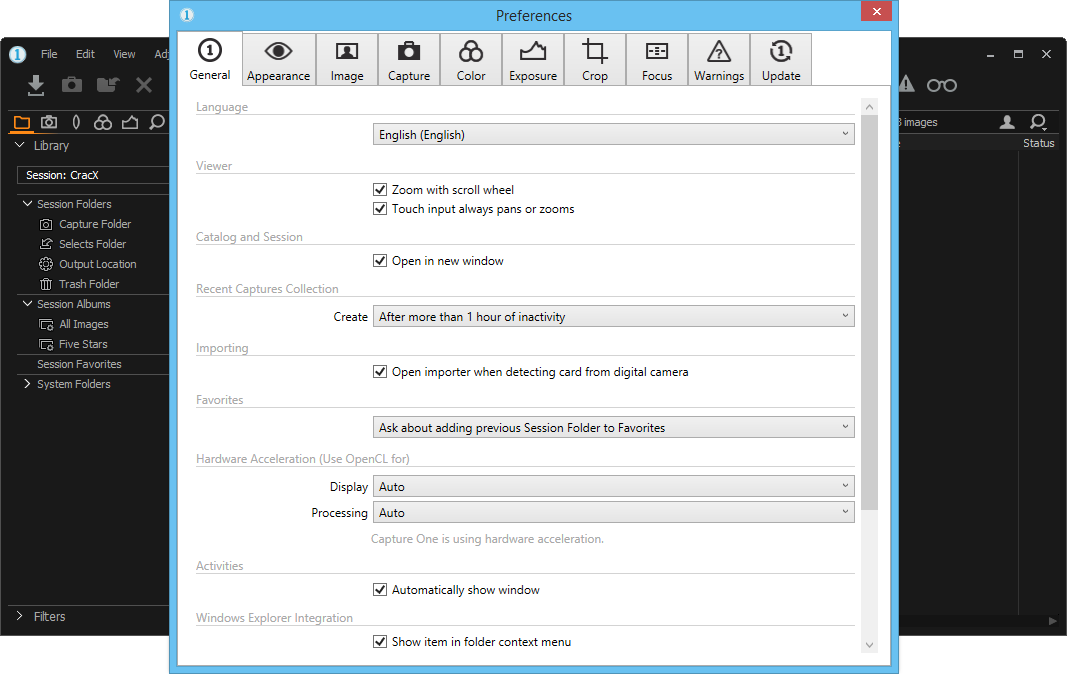Toggle Automatically show window checkbox
Viewport: 1067px width, 674px height.
coord(380,589)
